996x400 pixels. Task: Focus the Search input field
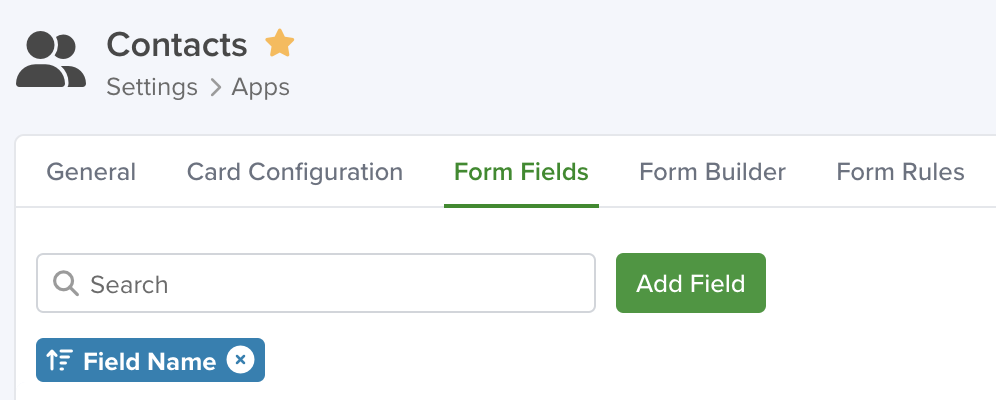coord(316,283)
